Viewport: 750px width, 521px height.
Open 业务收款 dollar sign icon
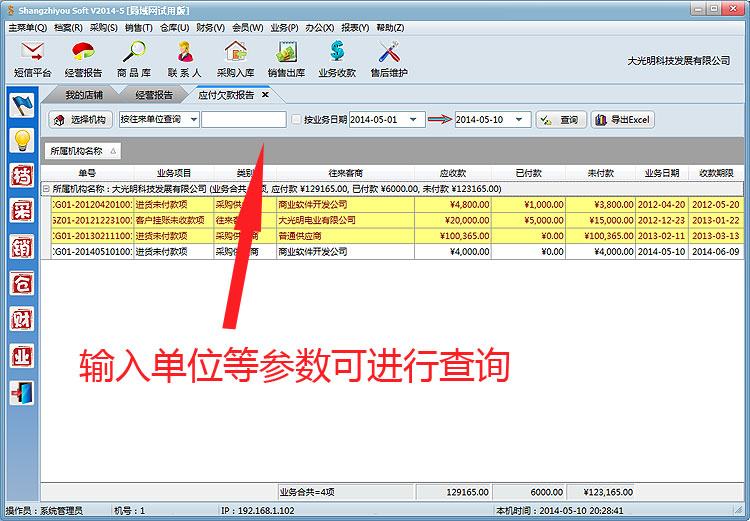(x=337, y=53)
